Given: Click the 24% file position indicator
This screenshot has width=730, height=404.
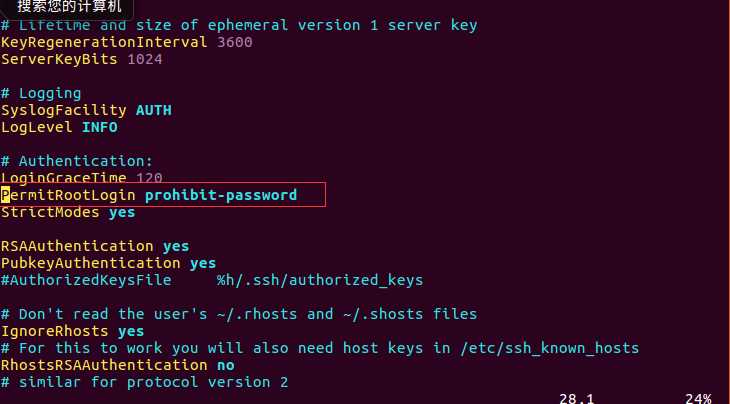Looking at the screenshot, I should click(x=698, y=398).
